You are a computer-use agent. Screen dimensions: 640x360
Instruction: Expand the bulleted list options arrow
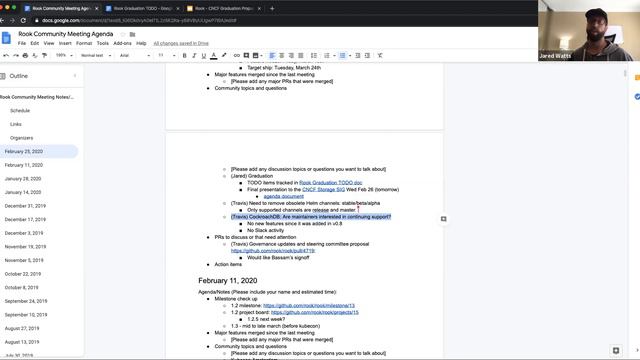[350, 56]
